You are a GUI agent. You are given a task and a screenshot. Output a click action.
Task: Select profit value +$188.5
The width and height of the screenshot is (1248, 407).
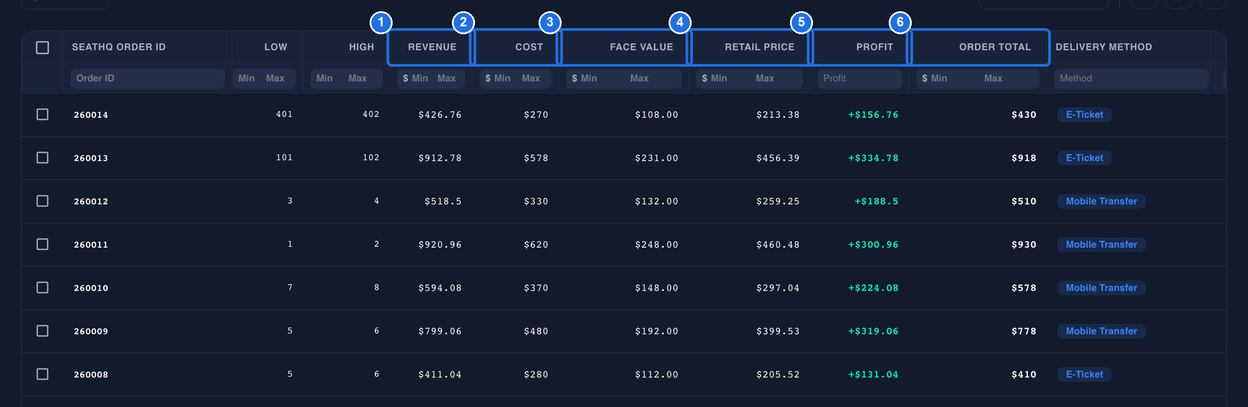pos(876,201)
